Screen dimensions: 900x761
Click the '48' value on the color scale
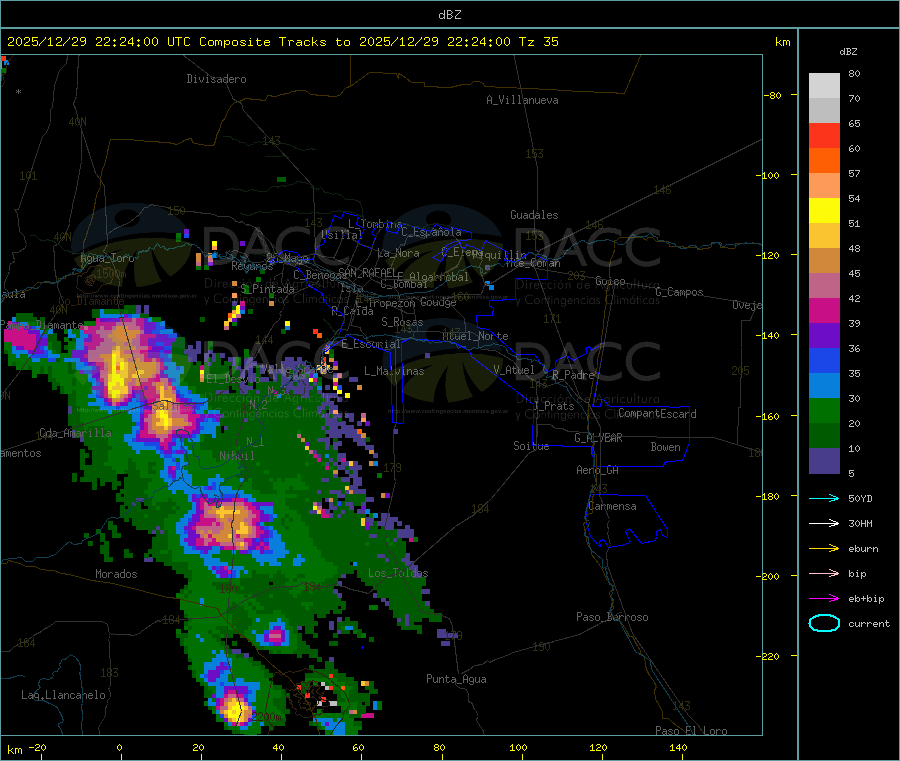point(854,249)
